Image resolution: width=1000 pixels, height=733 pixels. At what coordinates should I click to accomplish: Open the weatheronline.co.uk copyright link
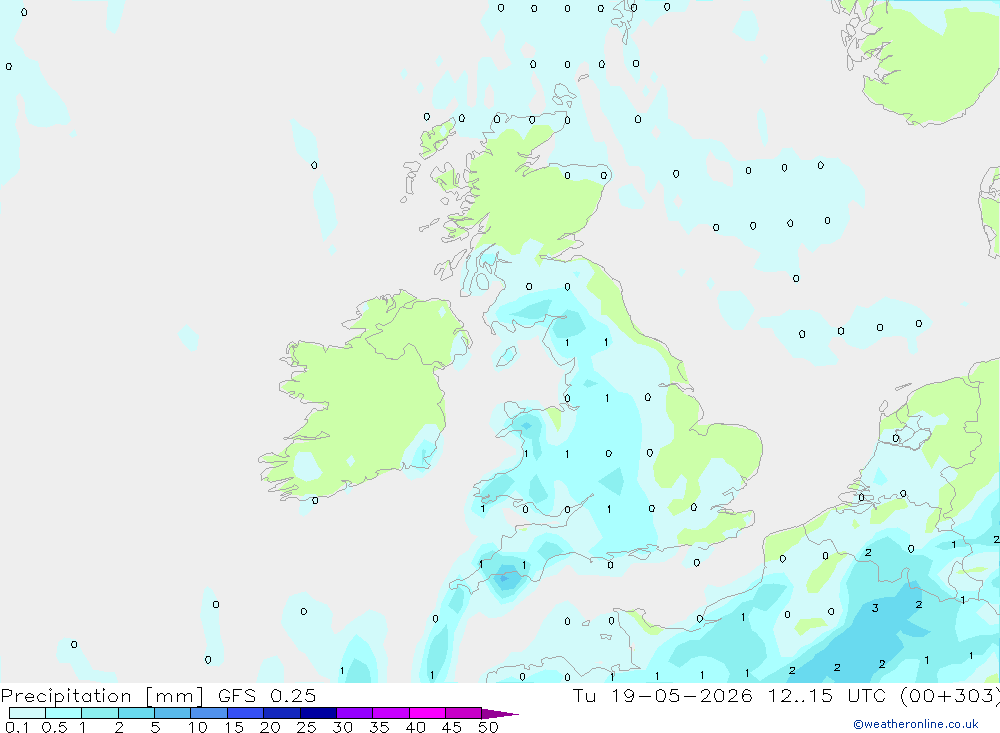pos(916,724)
